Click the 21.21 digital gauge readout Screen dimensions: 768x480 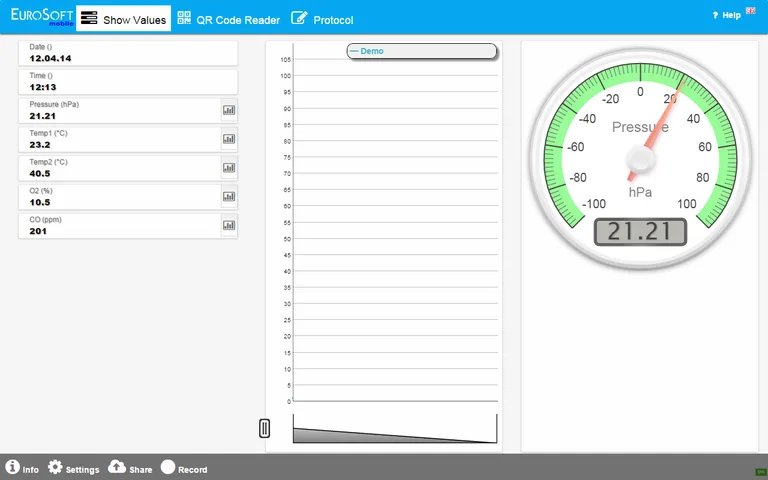pyautogui.click(x=640, y=232)
